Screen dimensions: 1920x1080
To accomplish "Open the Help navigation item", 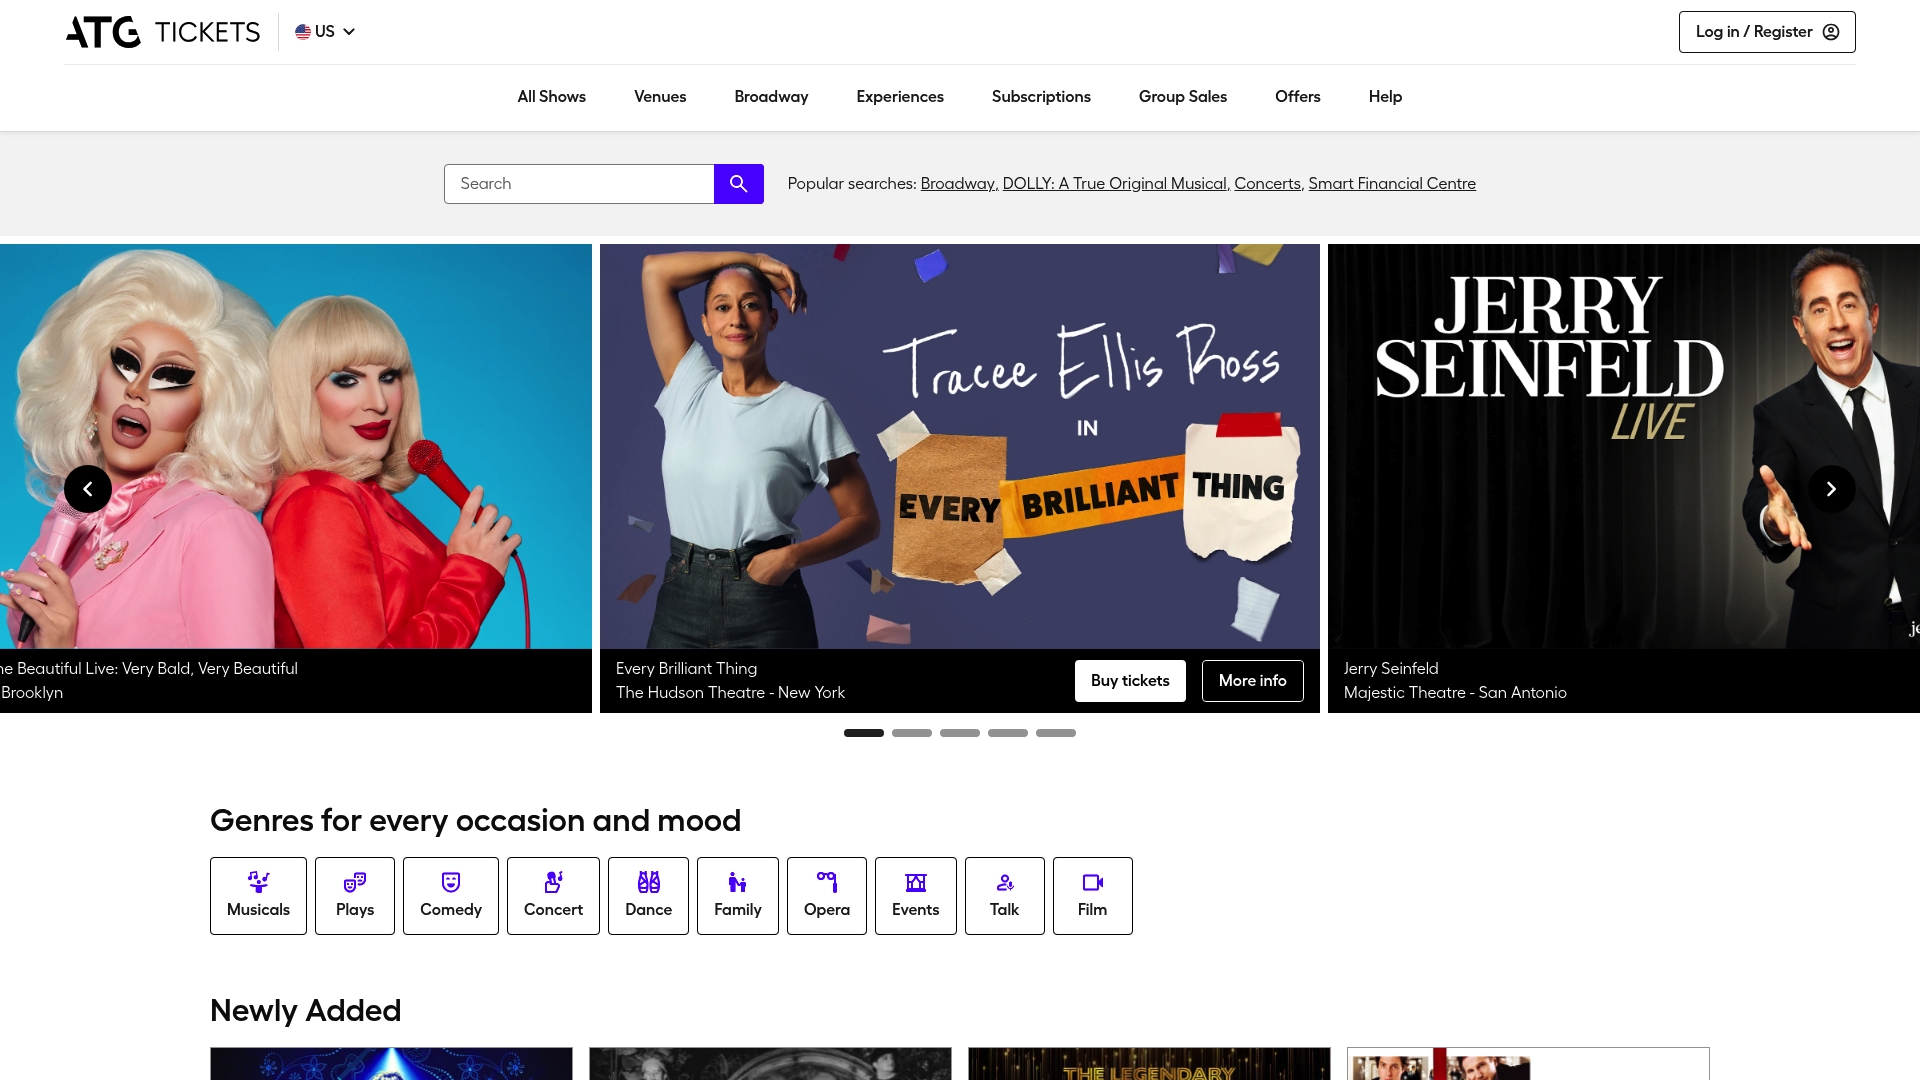I will tap(1385, 97).
